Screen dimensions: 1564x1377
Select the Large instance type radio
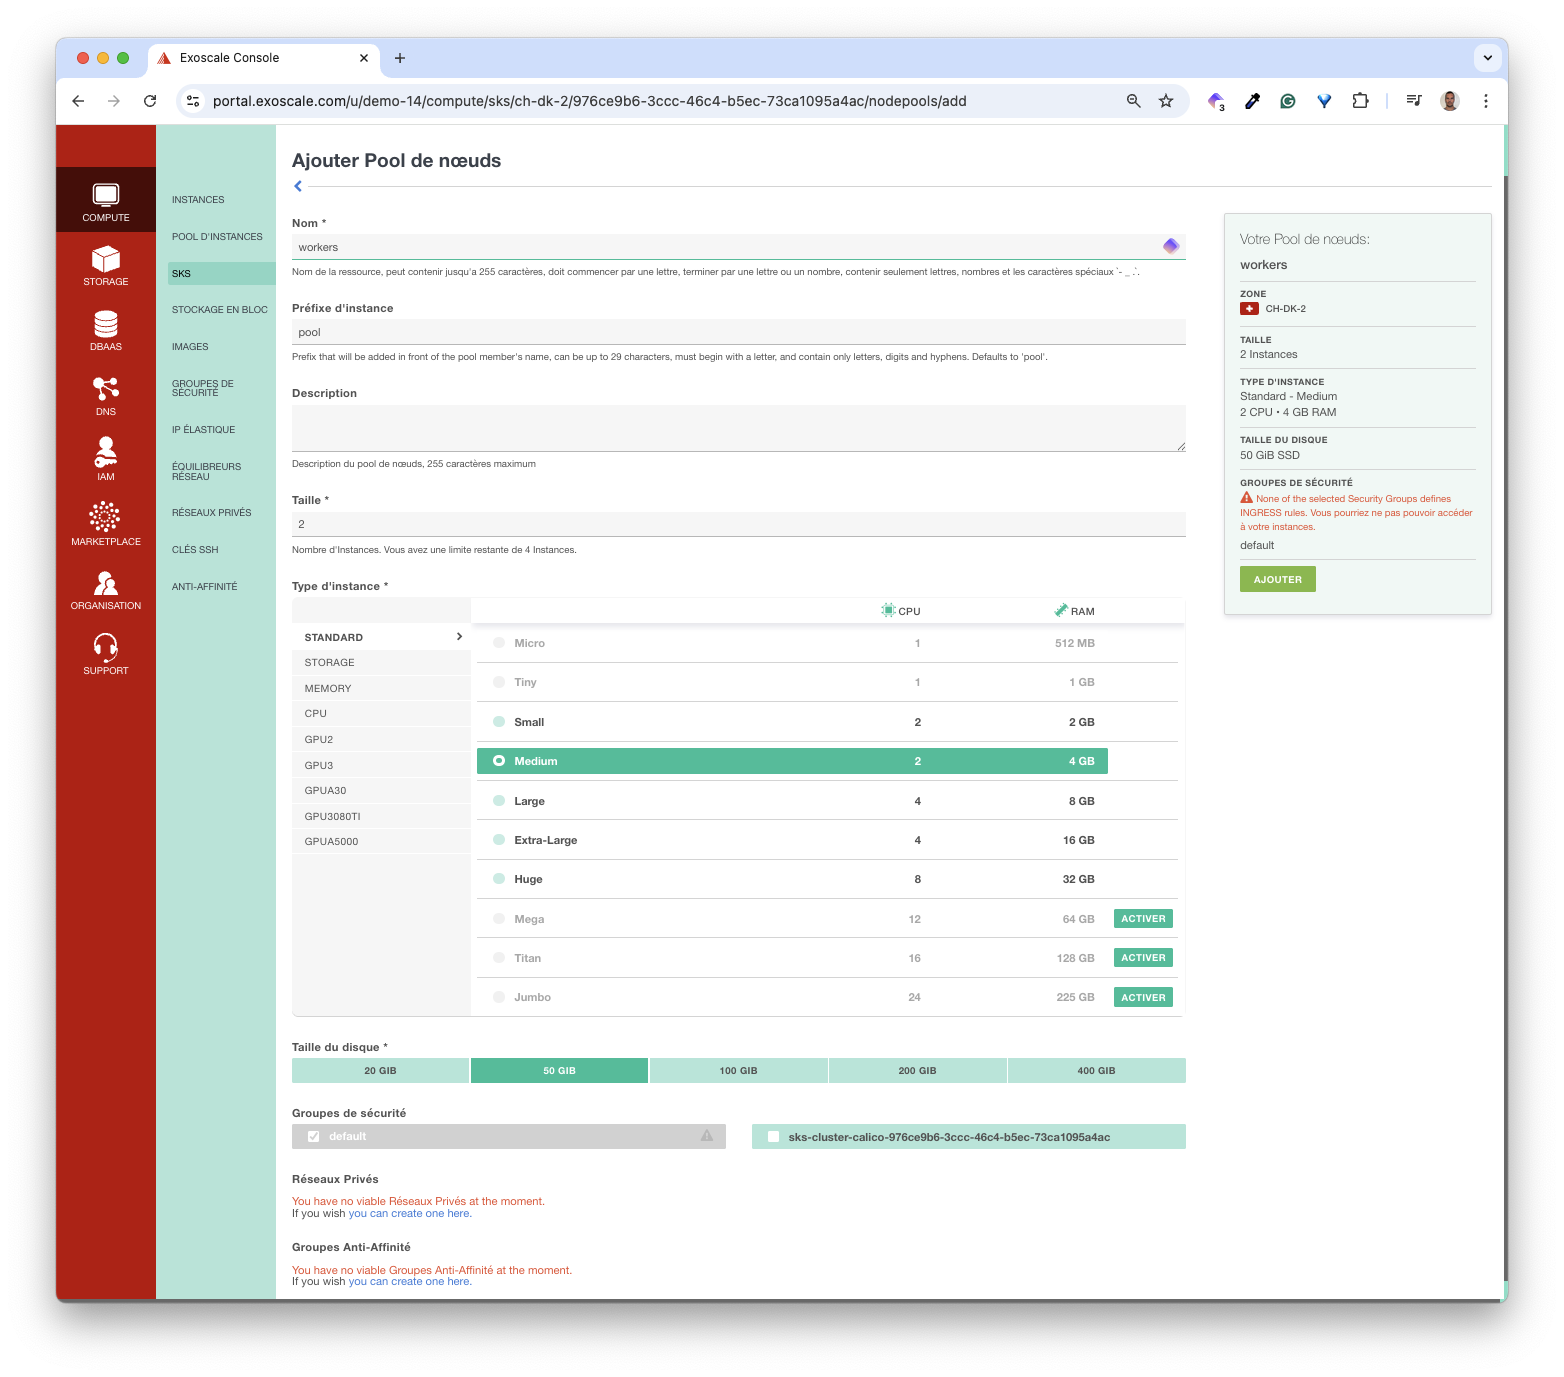[499, 801]
